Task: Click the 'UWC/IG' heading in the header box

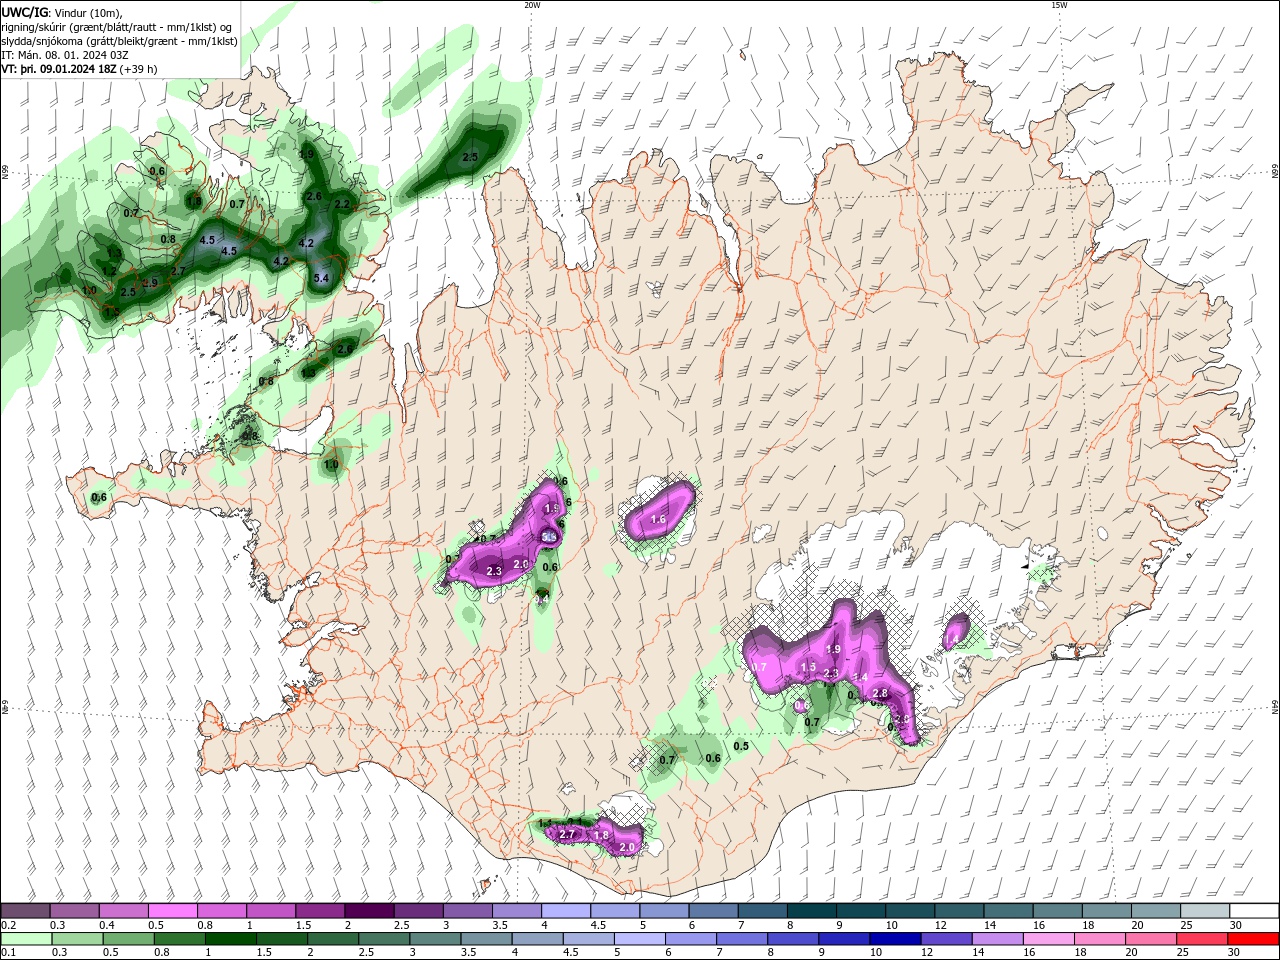Action: pos(23,11)
